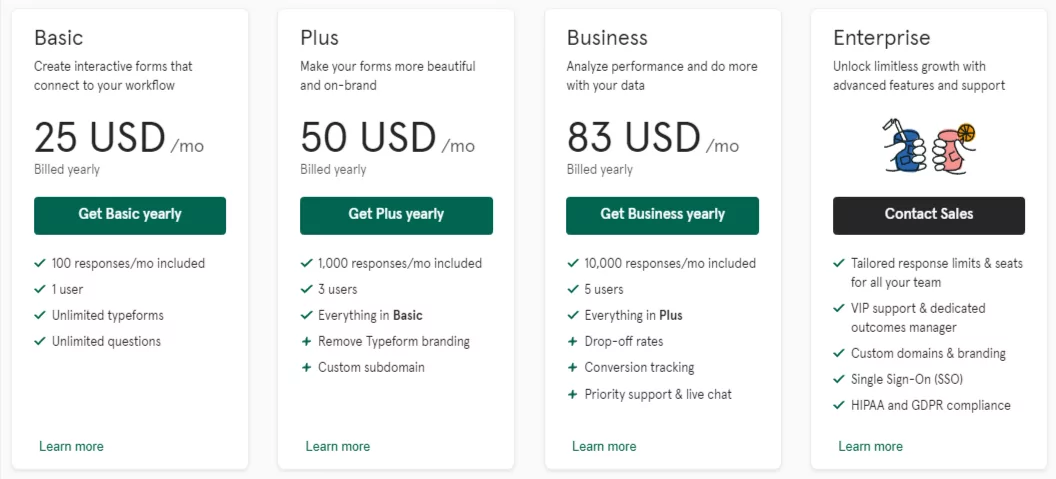Click the Get Plus yearly button

coord(396,215)
